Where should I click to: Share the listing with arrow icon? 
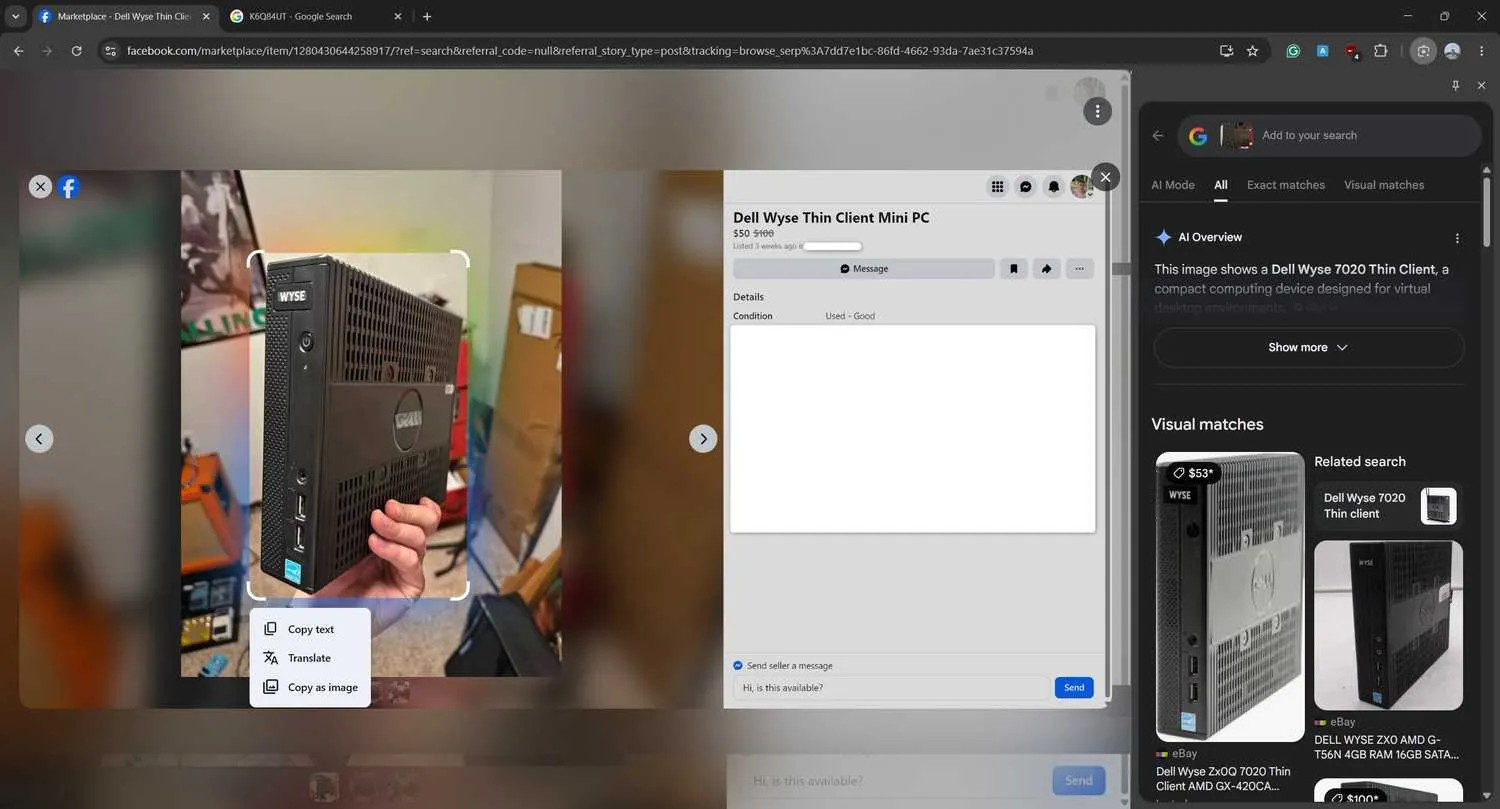pyautogui.click(x=1046, y=268)
